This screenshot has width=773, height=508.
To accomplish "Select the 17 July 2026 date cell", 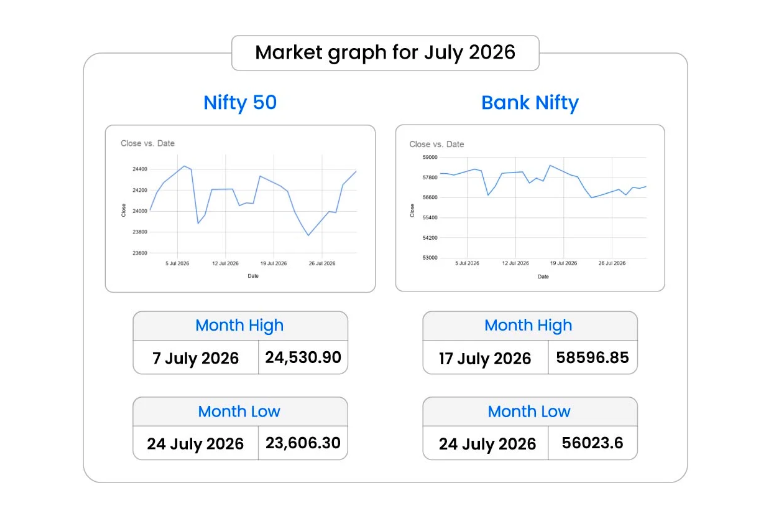I will (x=485, y=358).
